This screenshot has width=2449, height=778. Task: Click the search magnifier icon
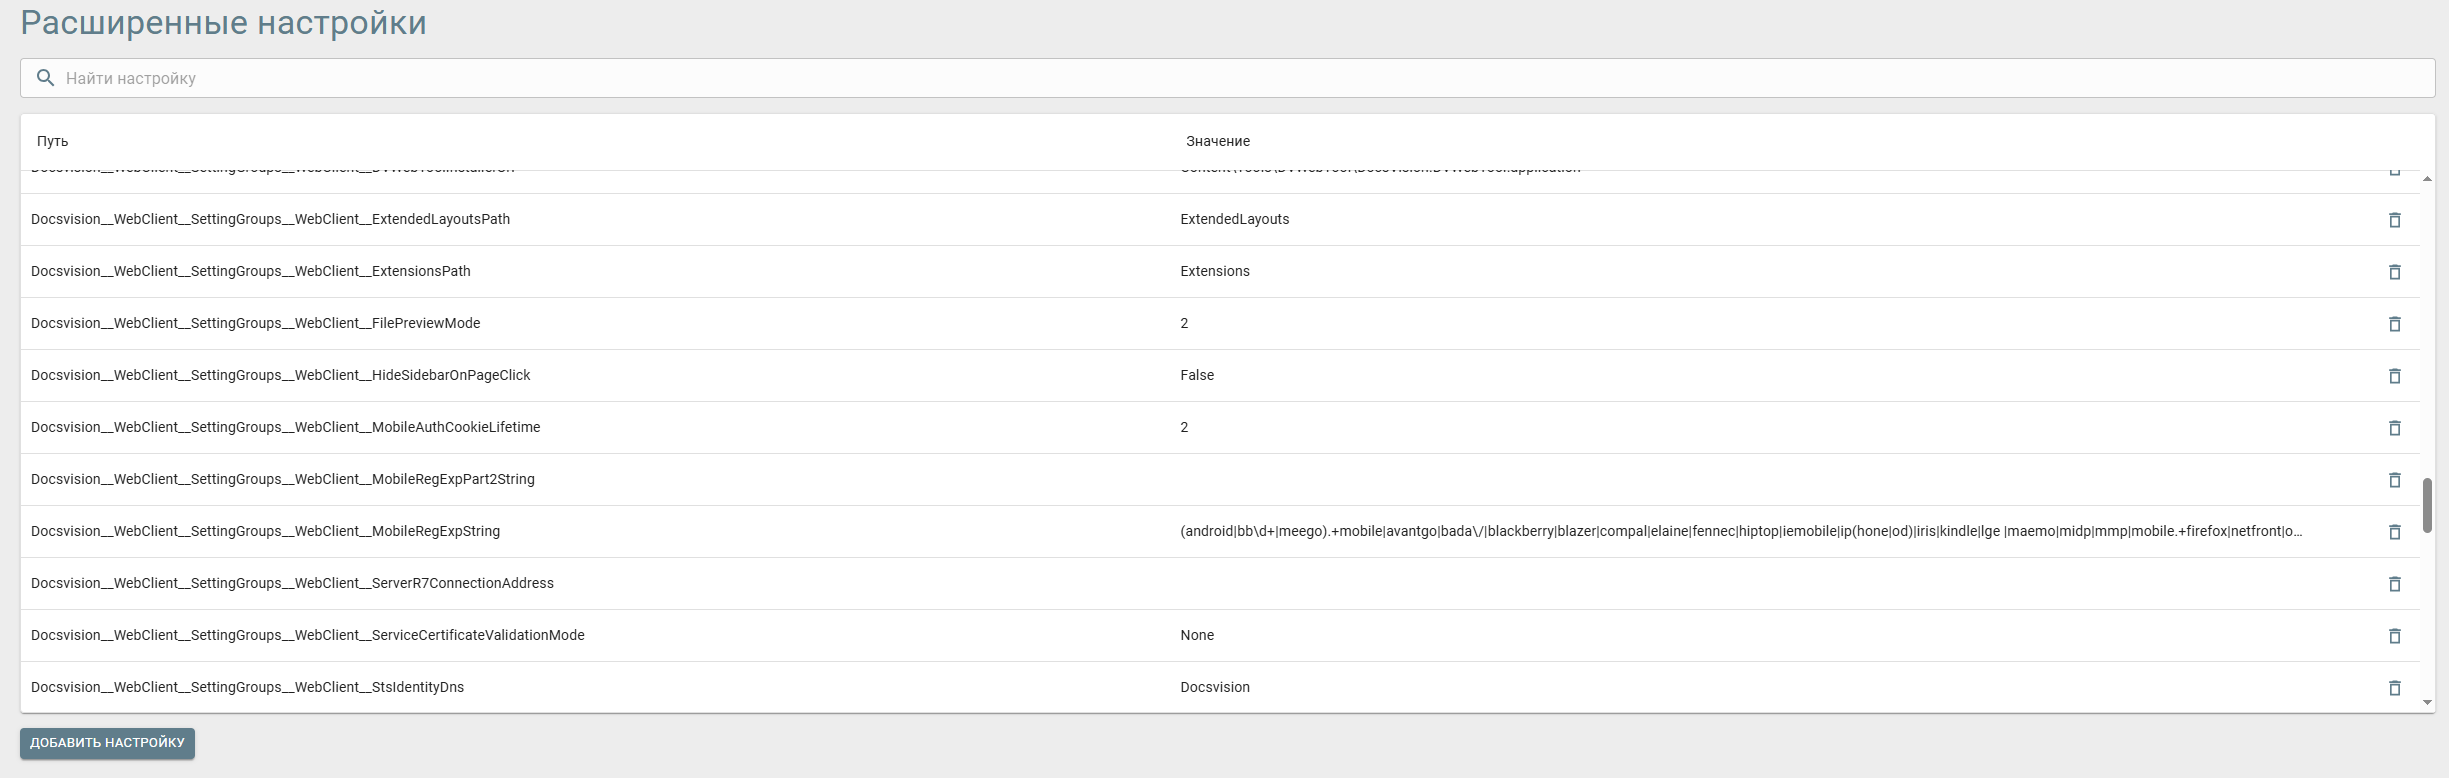click(45, 78)
